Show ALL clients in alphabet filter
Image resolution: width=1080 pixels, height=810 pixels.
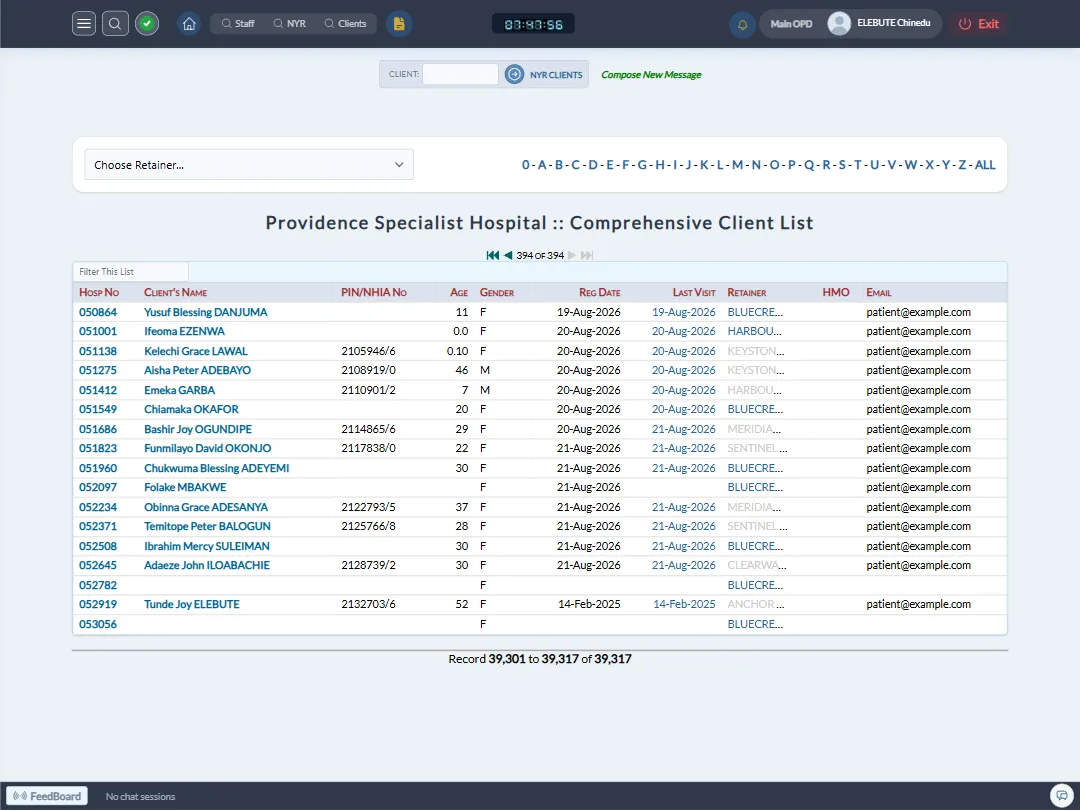click(x=984, y=165)
